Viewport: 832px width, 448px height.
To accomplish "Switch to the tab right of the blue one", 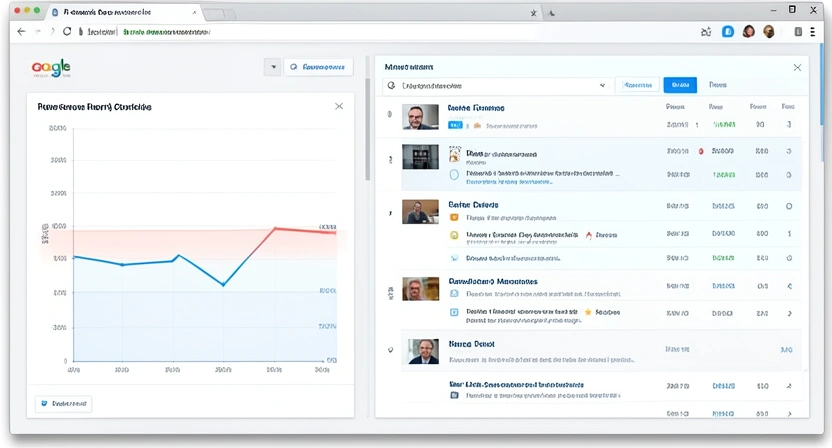I will [717, 86].
